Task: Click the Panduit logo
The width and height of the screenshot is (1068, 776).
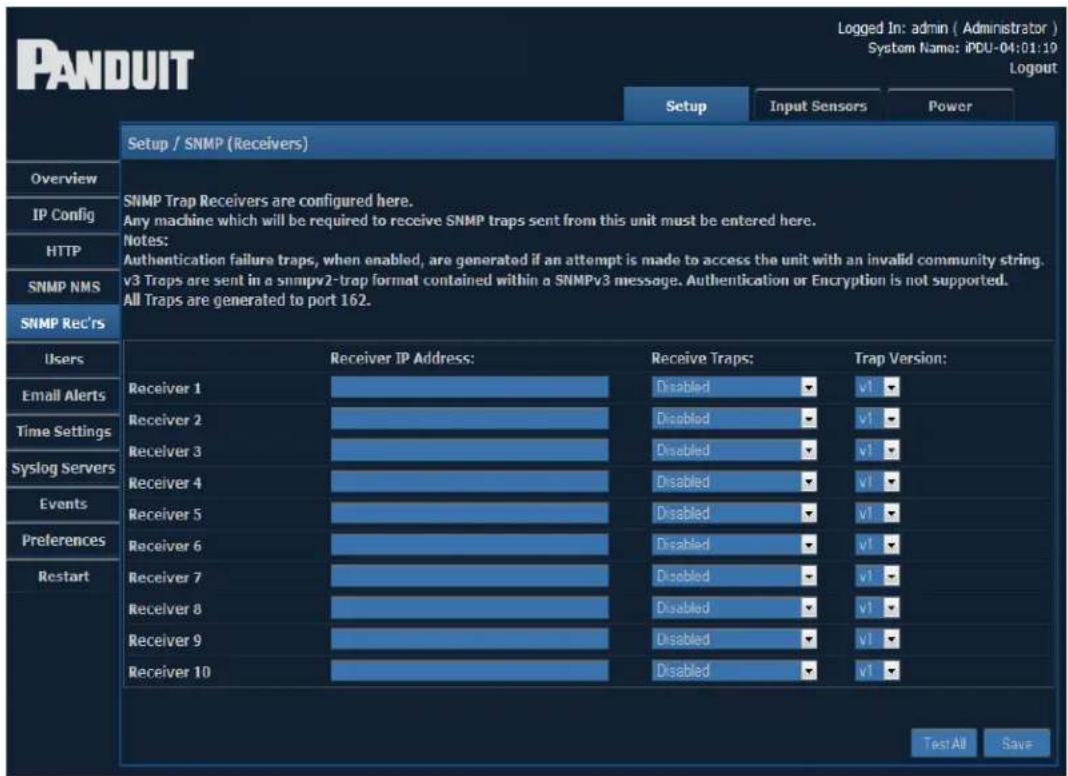Action: pyautogui.click(x=105, y=66)
